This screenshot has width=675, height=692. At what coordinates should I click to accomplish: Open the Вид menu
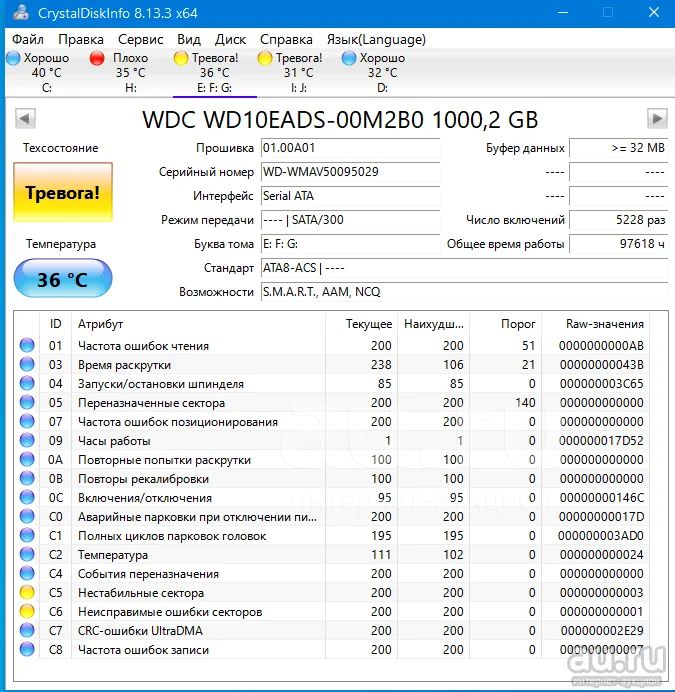coord(189,39)
